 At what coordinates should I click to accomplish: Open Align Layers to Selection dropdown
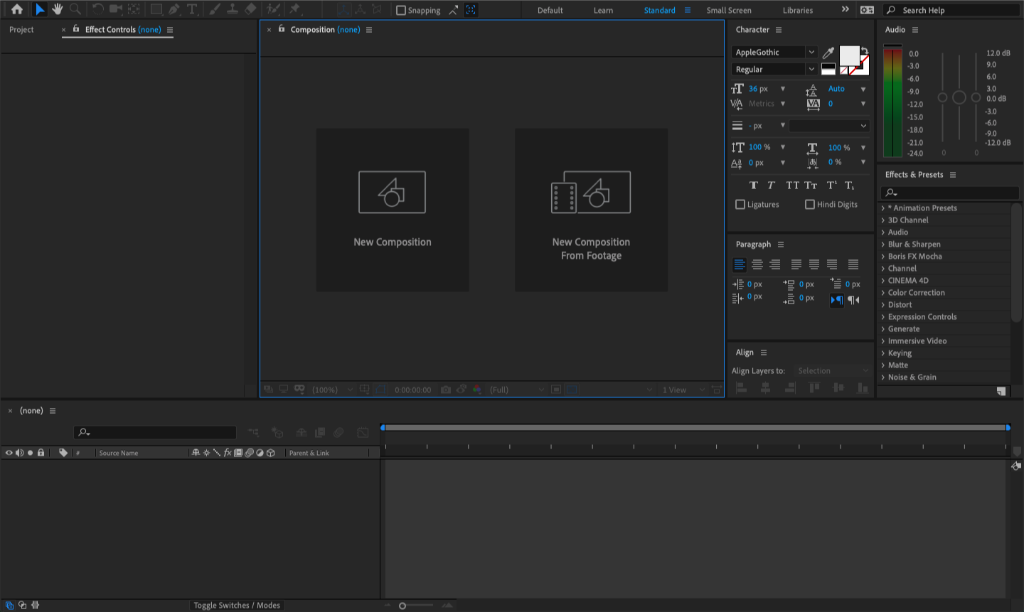(833, 371)
